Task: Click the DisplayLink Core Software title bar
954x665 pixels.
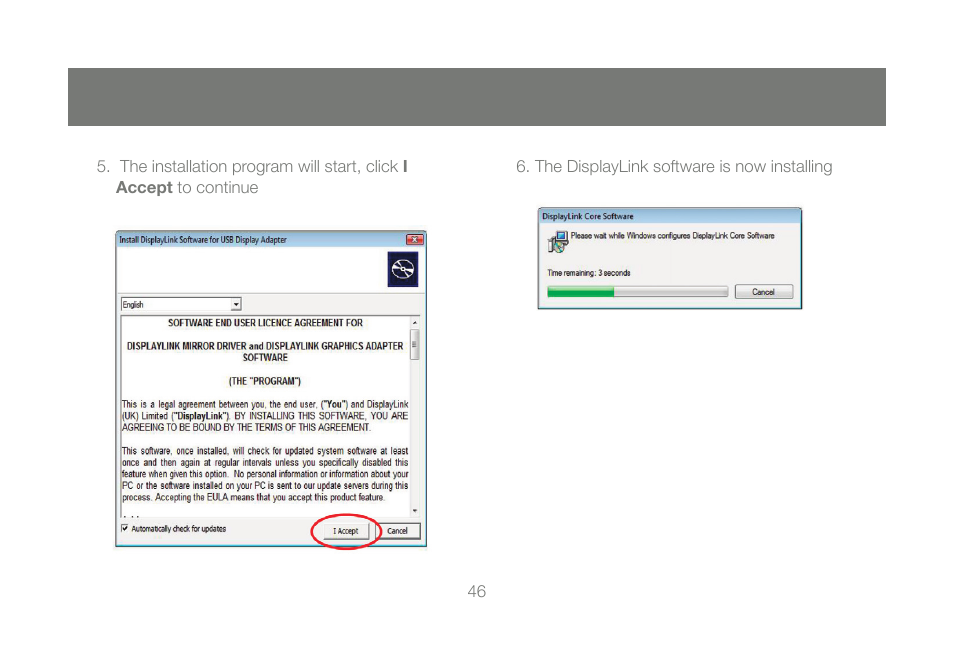Action: (669, 216)
